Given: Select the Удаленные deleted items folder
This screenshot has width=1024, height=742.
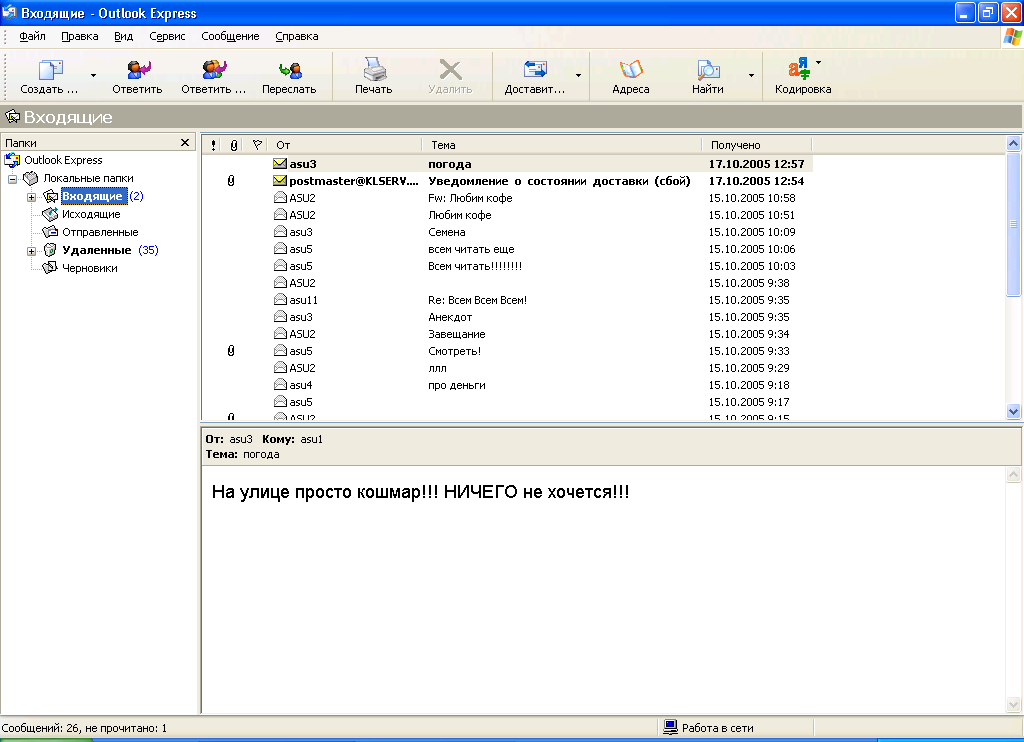Looking at the screenshot, I should coord(97,250).
